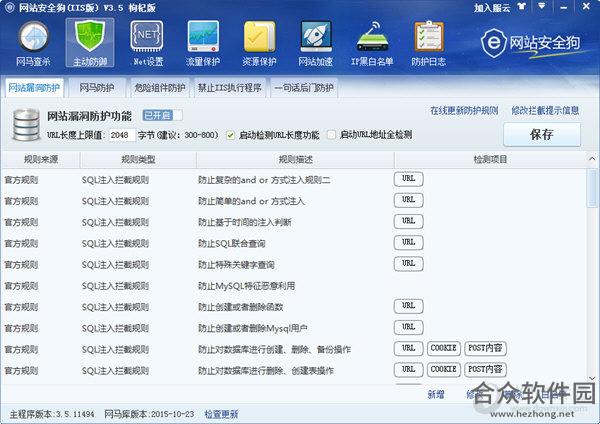Toggle 启动检测URL长度功能 checkbox
Image resolution: width=600 pixels, height=424 pixels.
(230, 135)
